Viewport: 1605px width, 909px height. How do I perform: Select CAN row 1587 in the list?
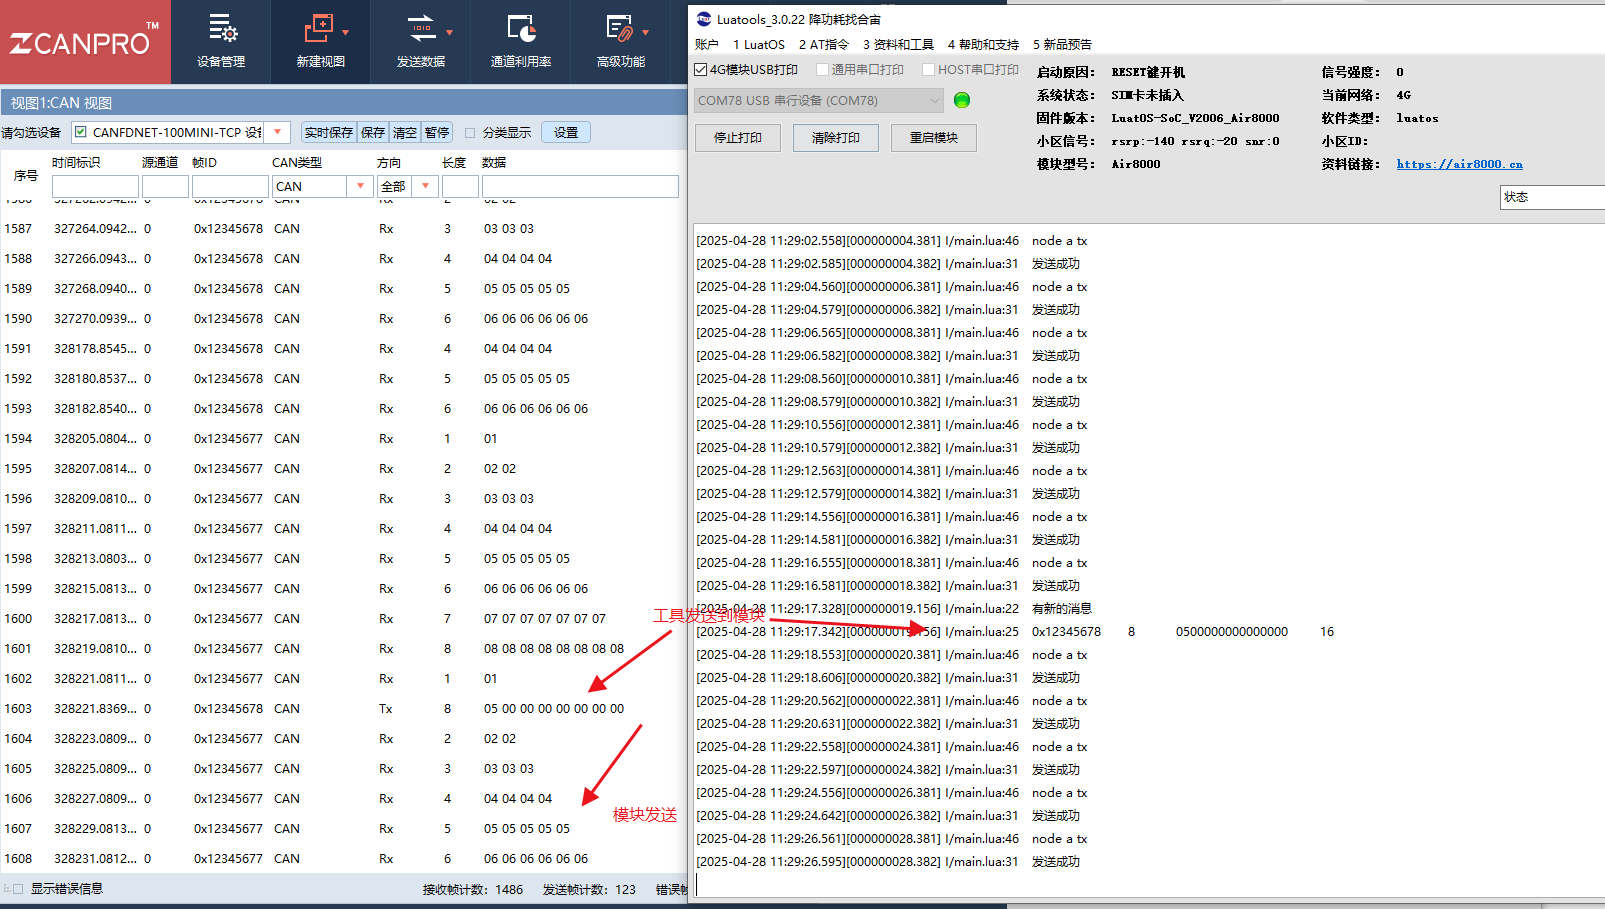[343, 229]
